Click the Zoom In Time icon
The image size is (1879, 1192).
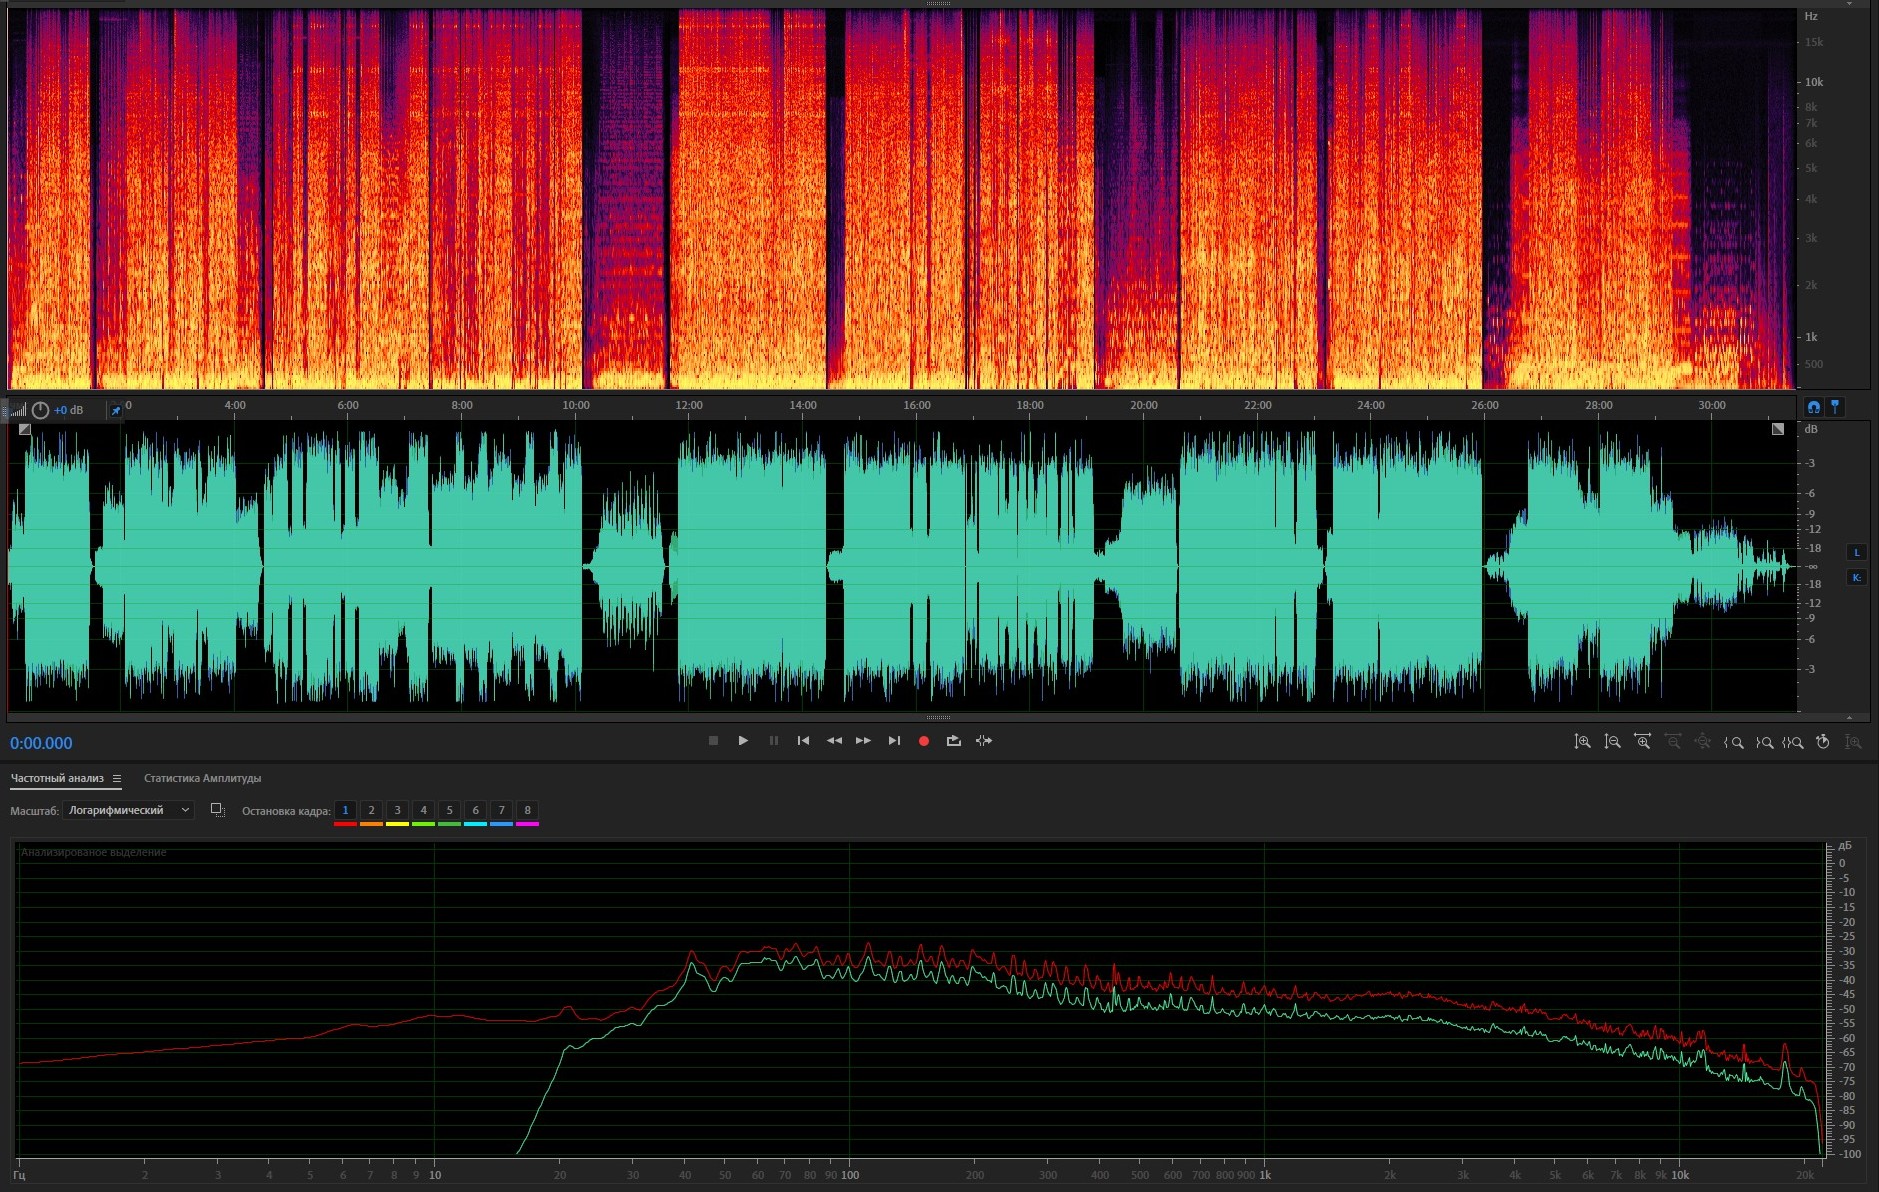(1642, 742)
